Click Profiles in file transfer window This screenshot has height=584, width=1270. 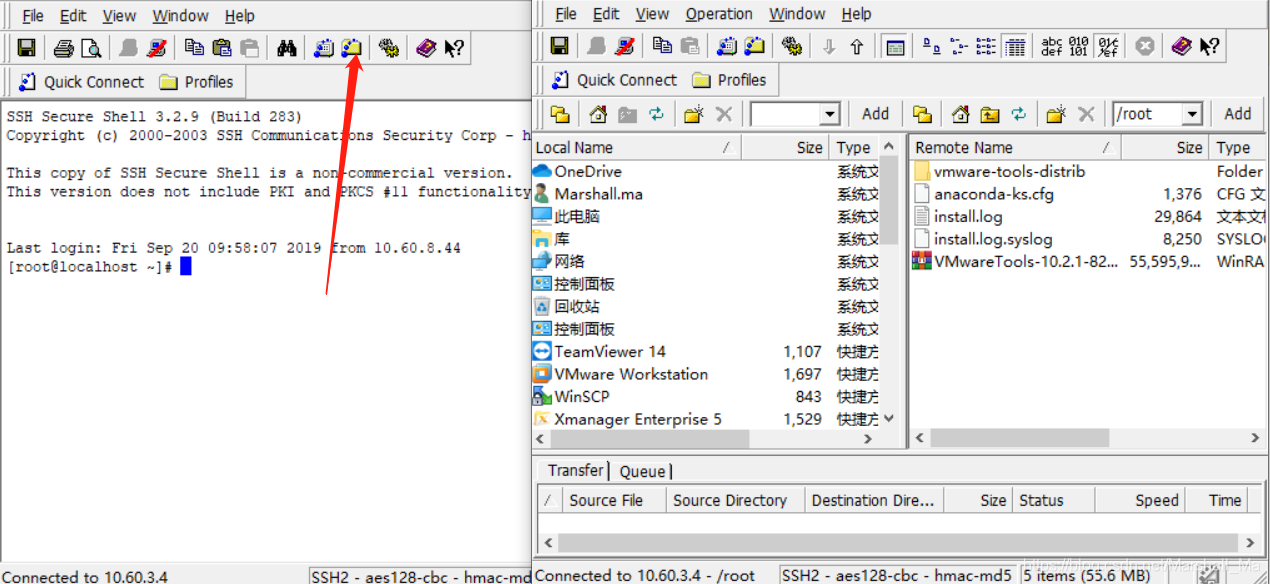(x=729, y=80)
